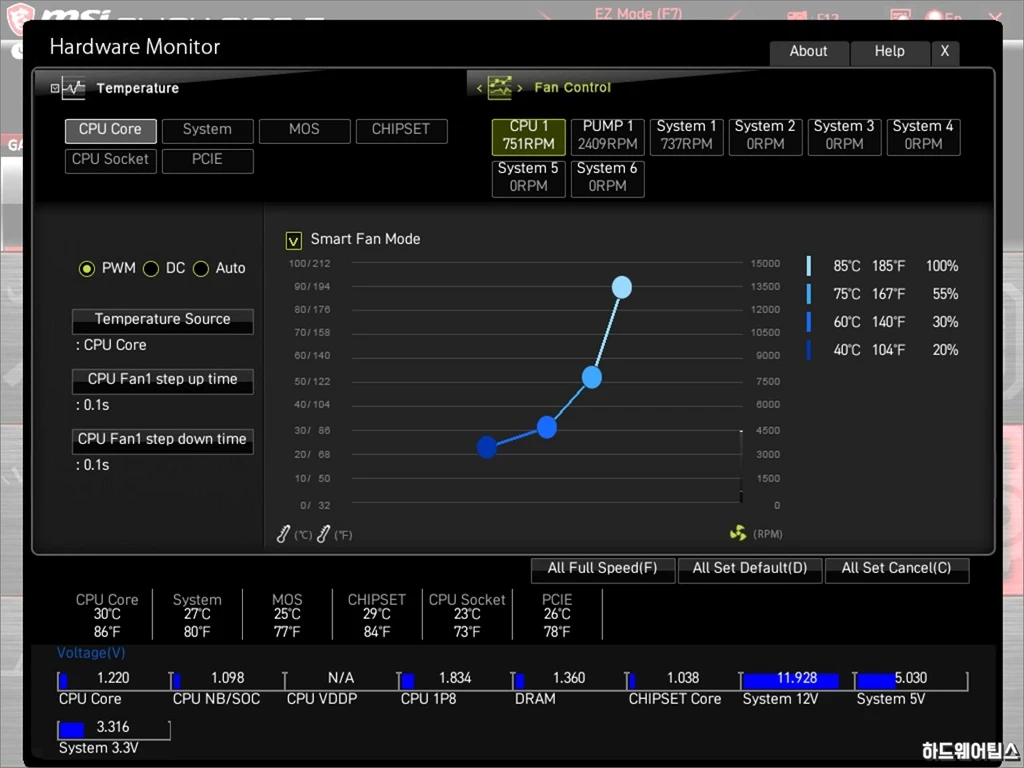Click the Celsius thermometer icon below the graph

(x=283, y=534)
